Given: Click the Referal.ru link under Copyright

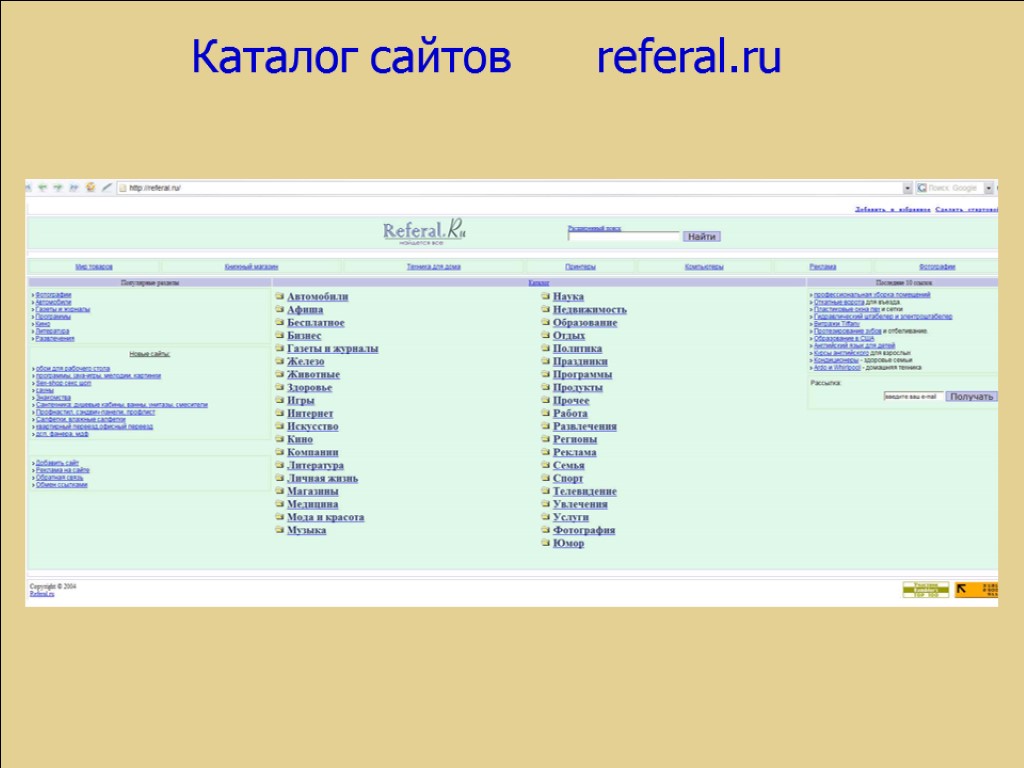Looking at the screenshot, I should coord(42,594).
